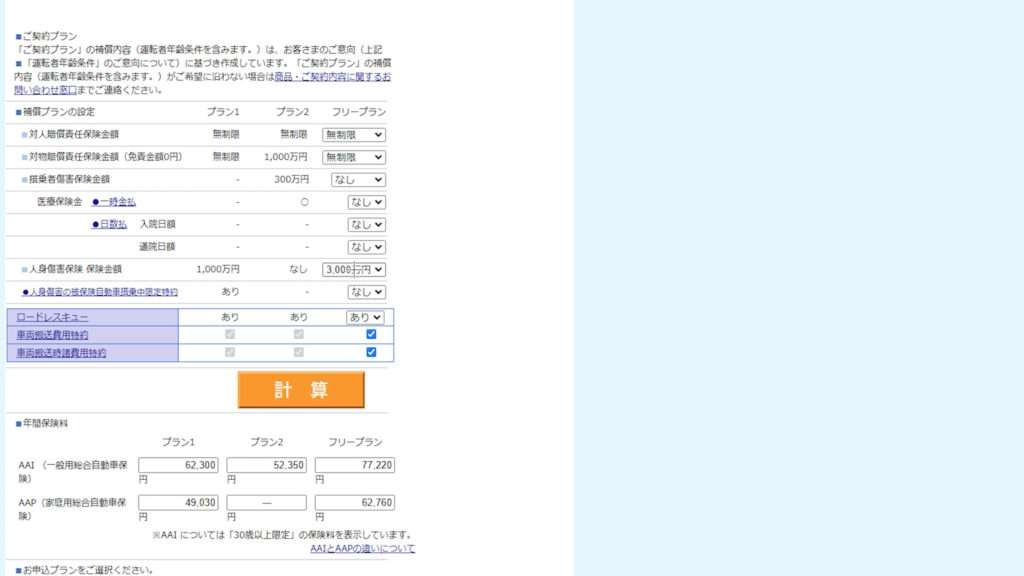1024x576 pixels.
Task: Click the 車両搬送費用特約 link
Action: (52, 335)
